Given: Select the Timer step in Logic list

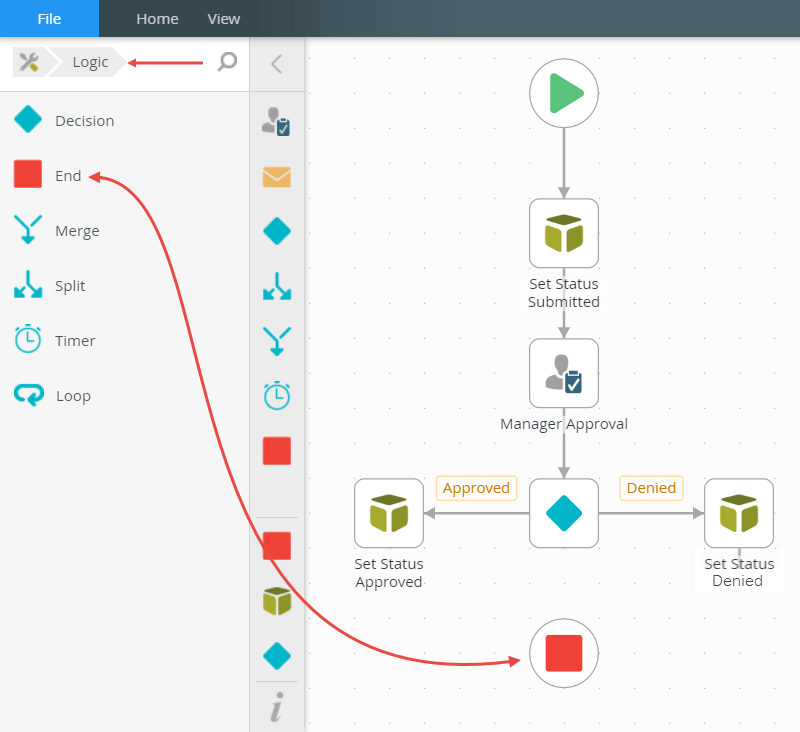Looking at the screenshot, I should click(75, 341).
